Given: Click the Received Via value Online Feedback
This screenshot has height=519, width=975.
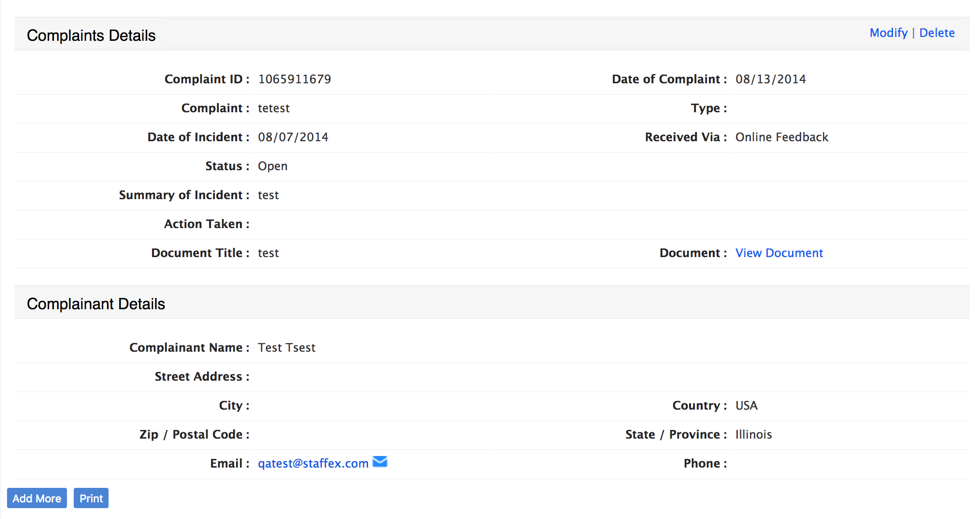Looking at the screenshot, I should pyautogui.click(x=782, y=137).
